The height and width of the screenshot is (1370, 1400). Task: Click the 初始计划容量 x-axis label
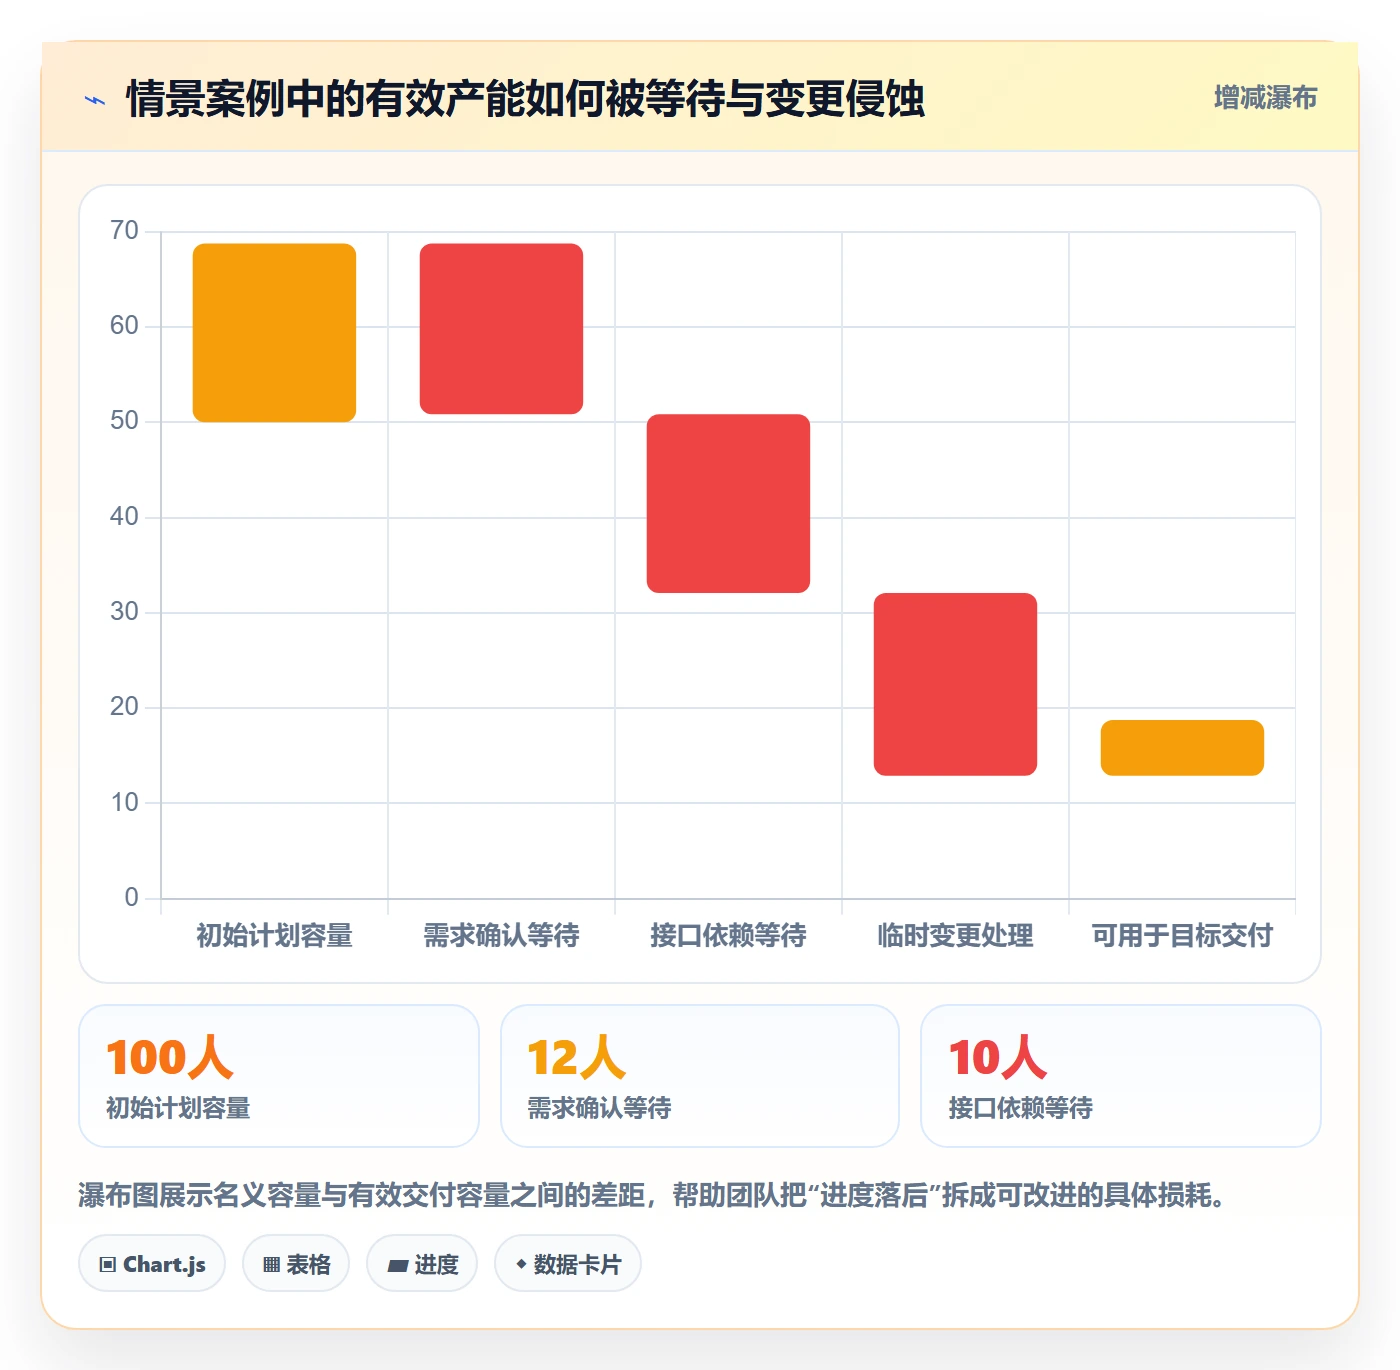(x=274, y=936)
